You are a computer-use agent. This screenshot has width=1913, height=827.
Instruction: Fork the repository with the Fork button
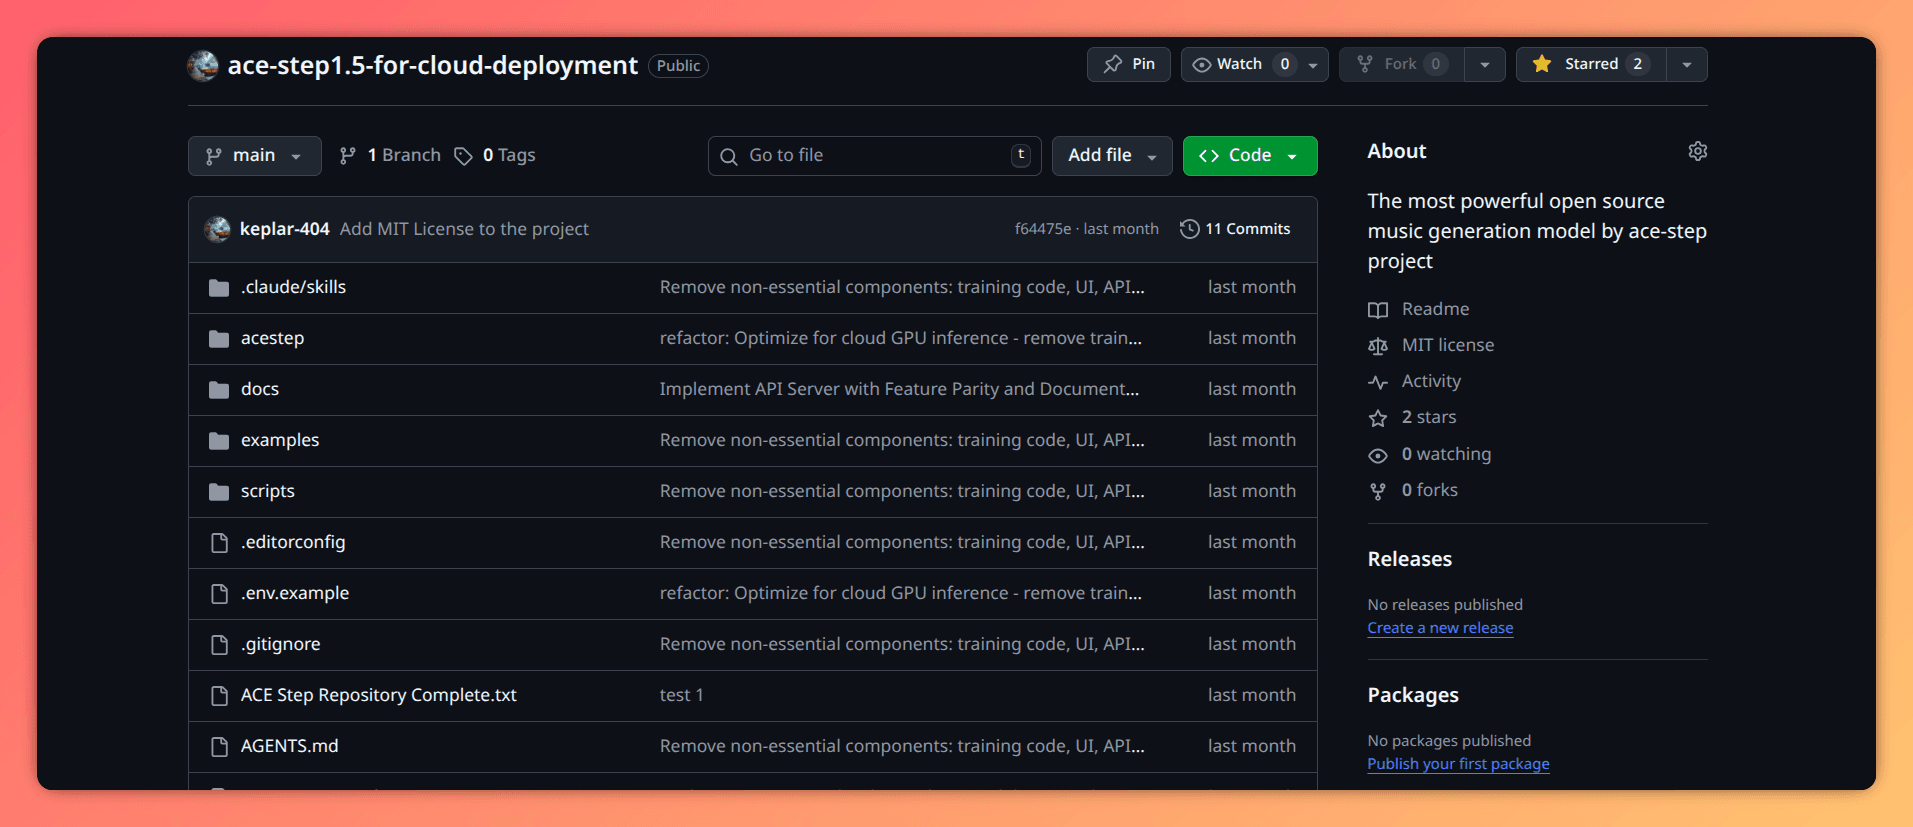coord(1401,64)
